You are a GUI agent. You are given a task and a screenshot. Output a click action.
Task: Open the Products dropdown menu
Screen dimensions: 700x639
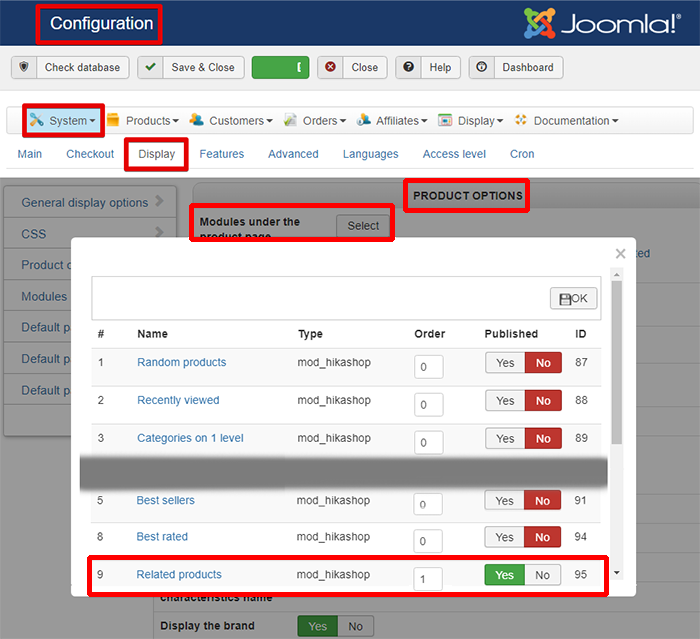pos(143,120)
